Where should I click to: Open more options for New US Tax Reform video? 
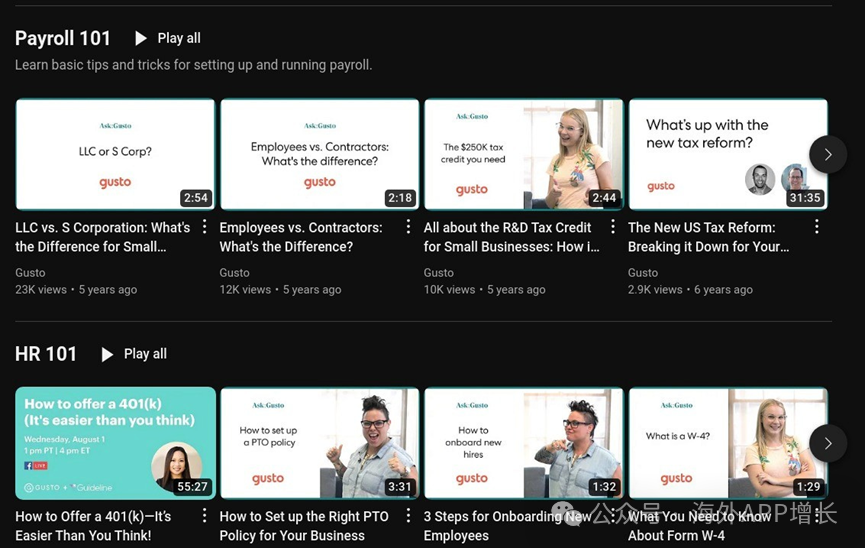coord(817,226)
